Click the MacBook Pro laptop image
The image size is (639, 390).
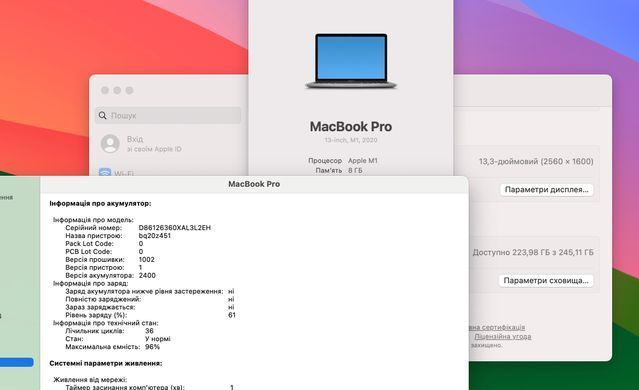point(351,61)
